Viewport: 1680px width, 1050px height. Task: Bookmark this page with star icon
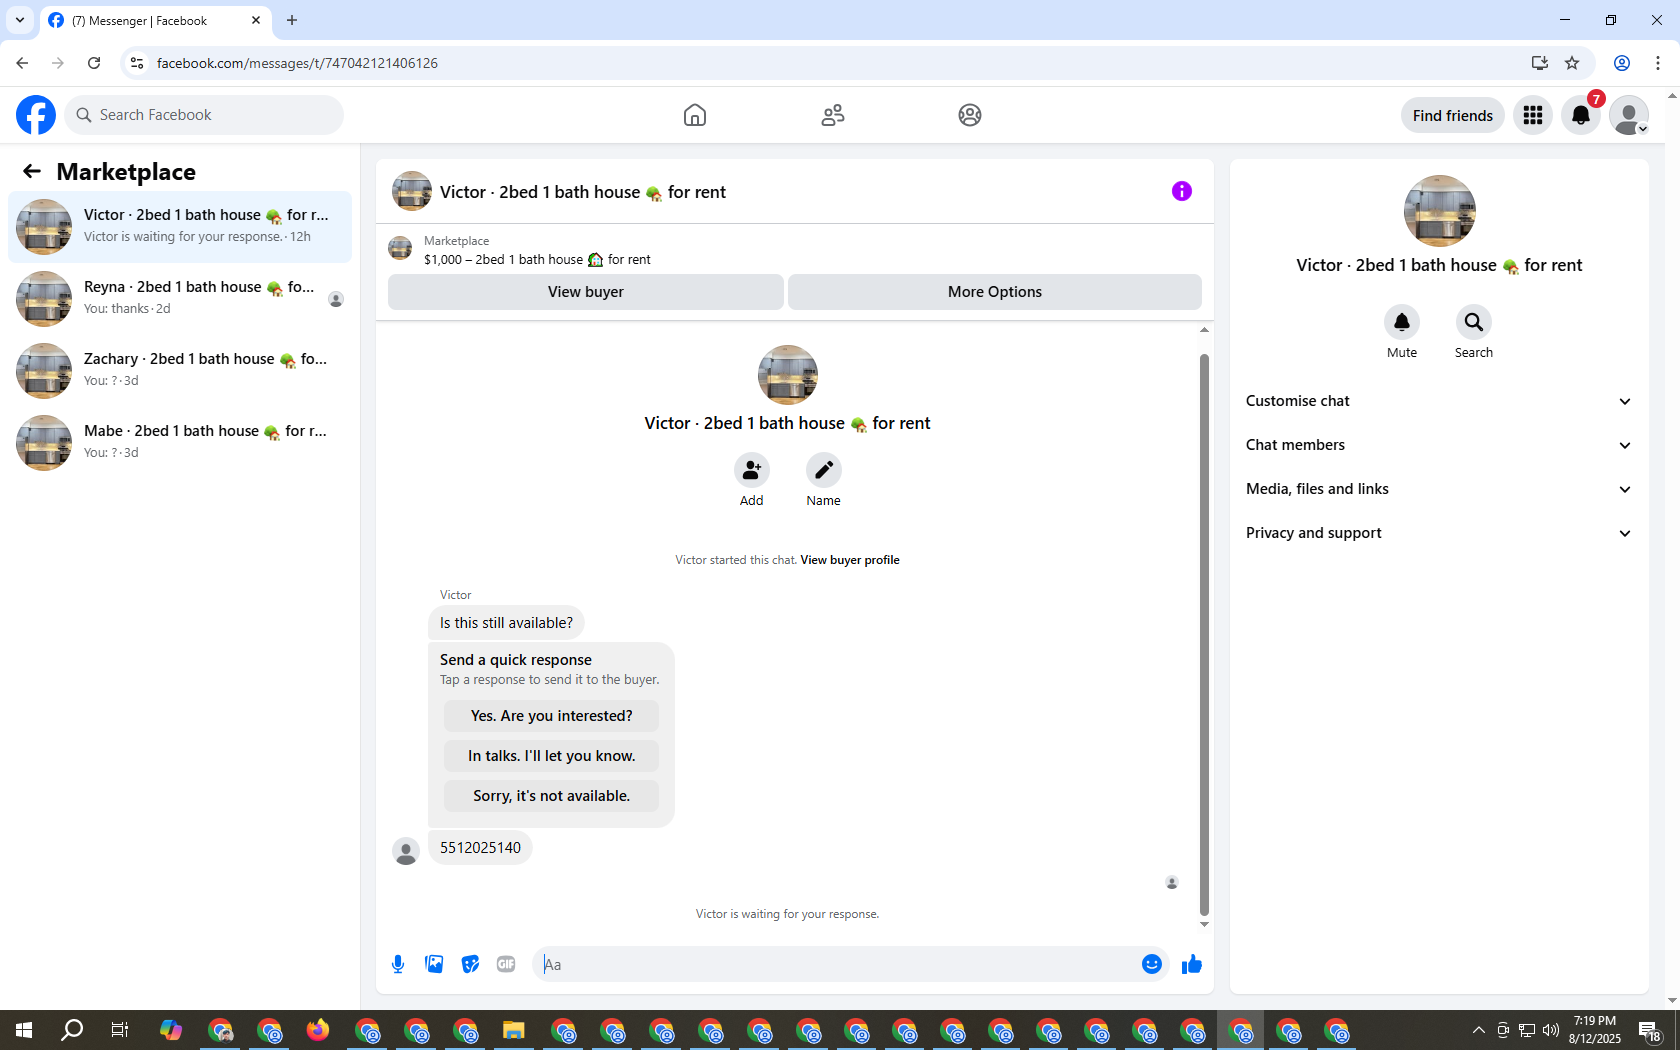pos(1572,63)
